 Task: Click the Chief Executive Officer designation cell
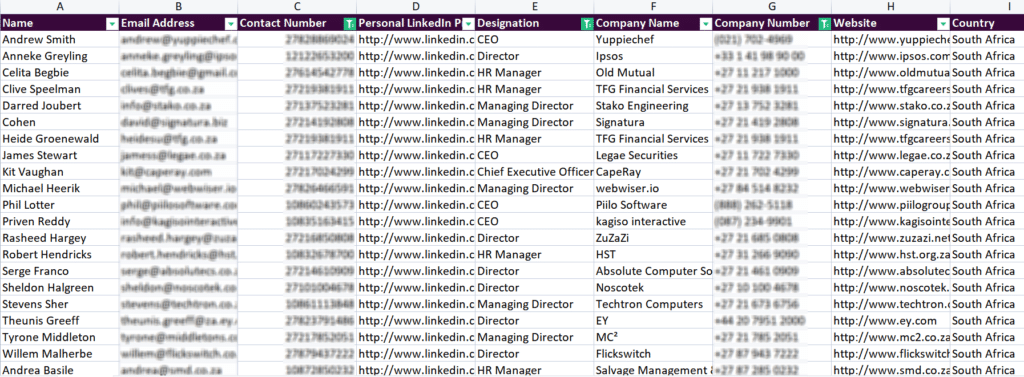pos(535,172)
